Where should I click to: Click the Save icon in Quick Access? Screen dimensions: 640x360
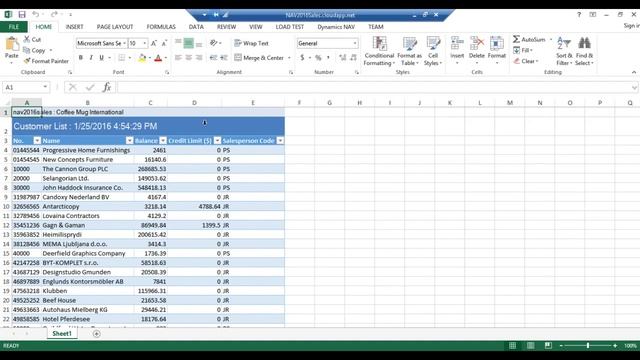pos(22,14)
